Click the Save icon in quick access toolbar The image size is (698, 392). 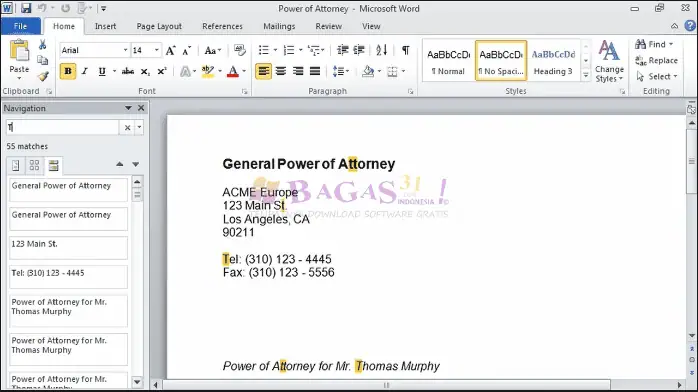point(26,8)
